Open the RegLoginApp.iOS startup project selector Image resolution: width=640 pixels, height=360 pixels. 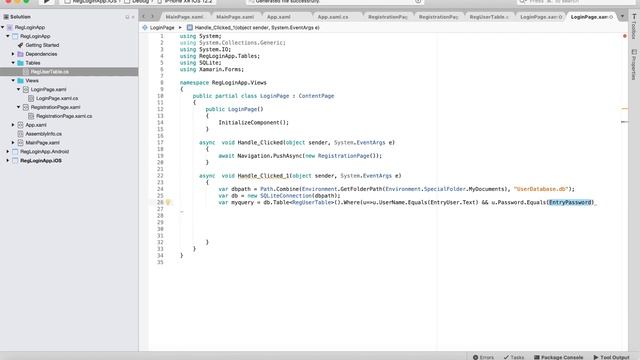click(92, 2)
